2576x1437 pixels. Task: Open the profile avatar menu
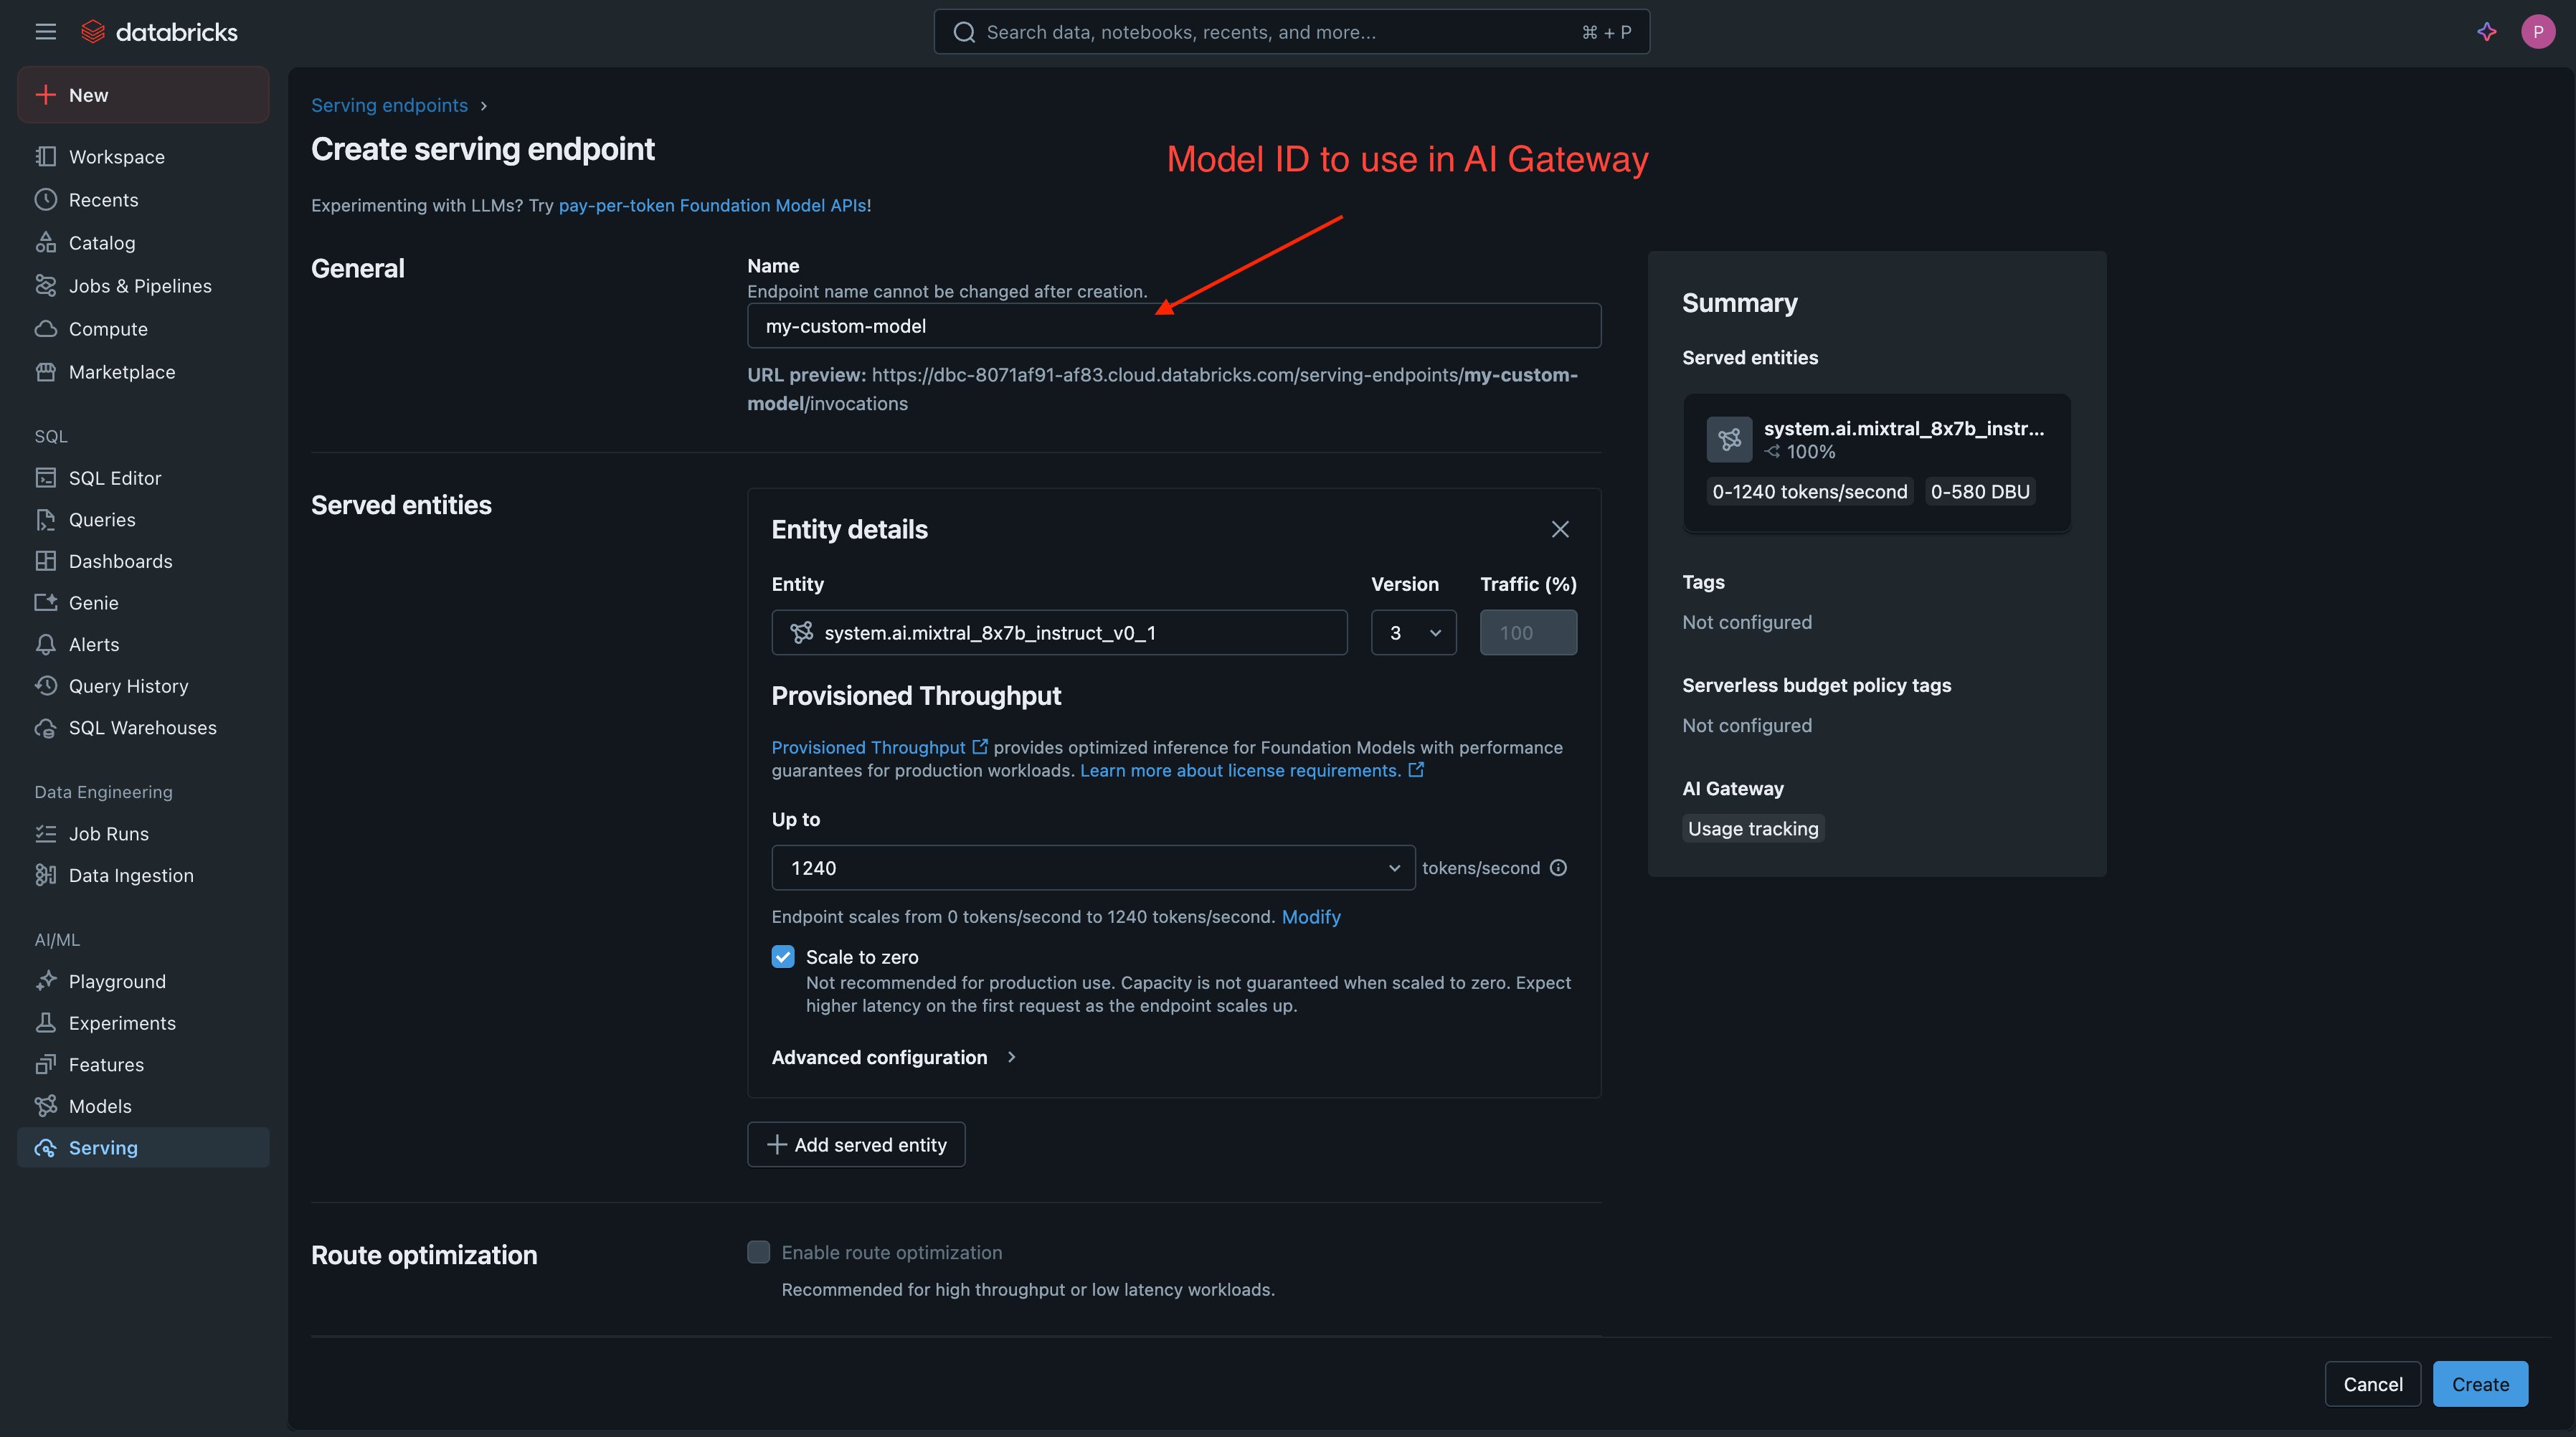(x=2538, y=31)
